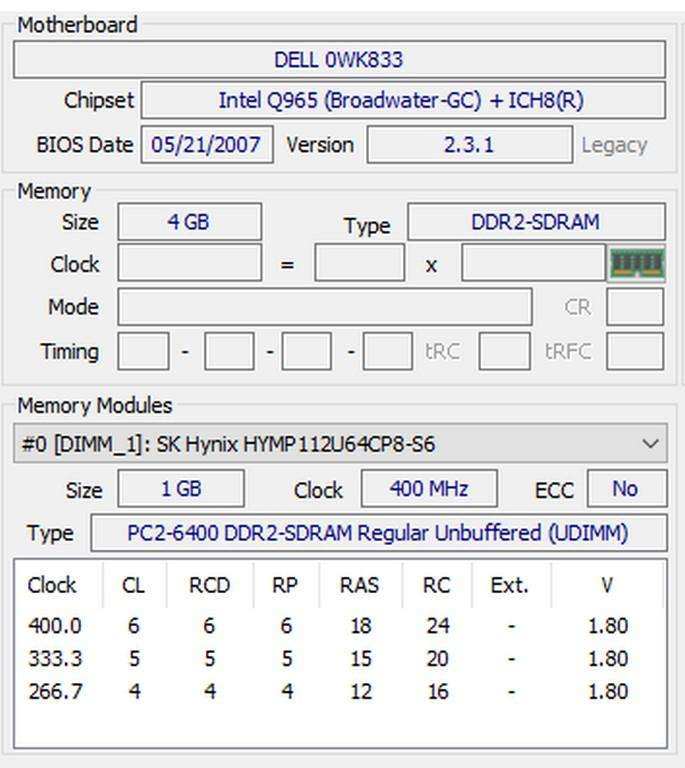Click the DELL 0WK833 motherboard field

338,59
